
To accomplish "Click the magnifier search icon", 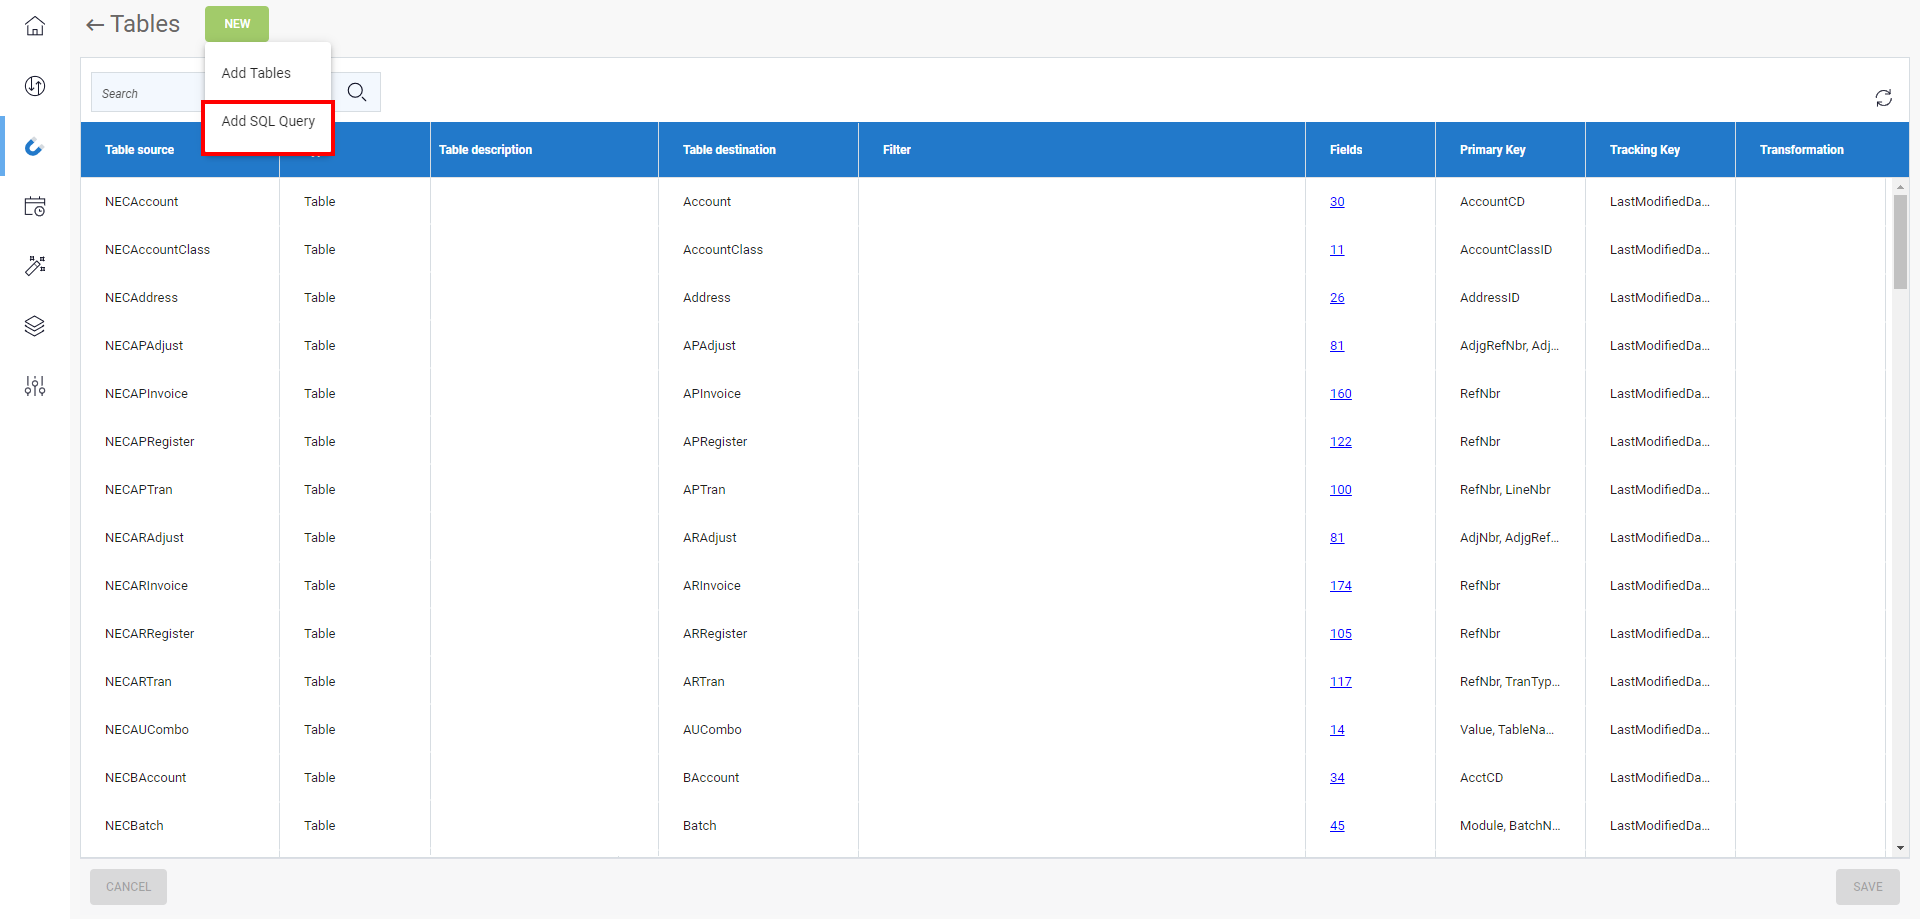I will coord(357,93).
